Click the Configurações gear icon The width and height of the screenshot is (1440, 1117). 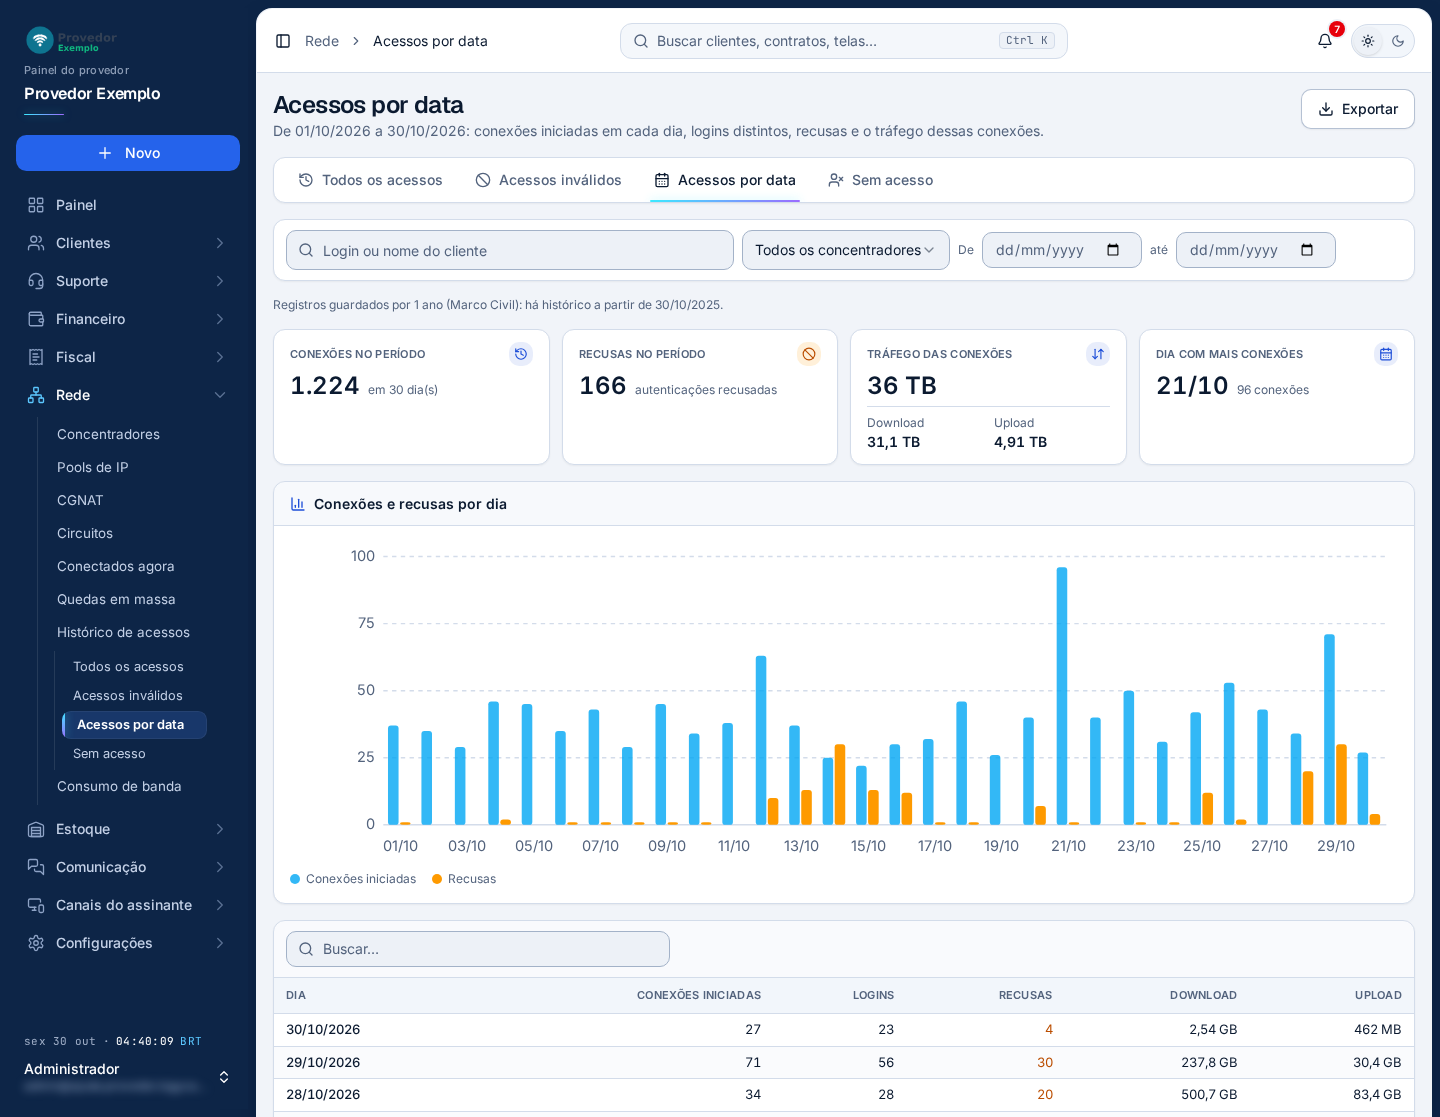tap(36, 943)
